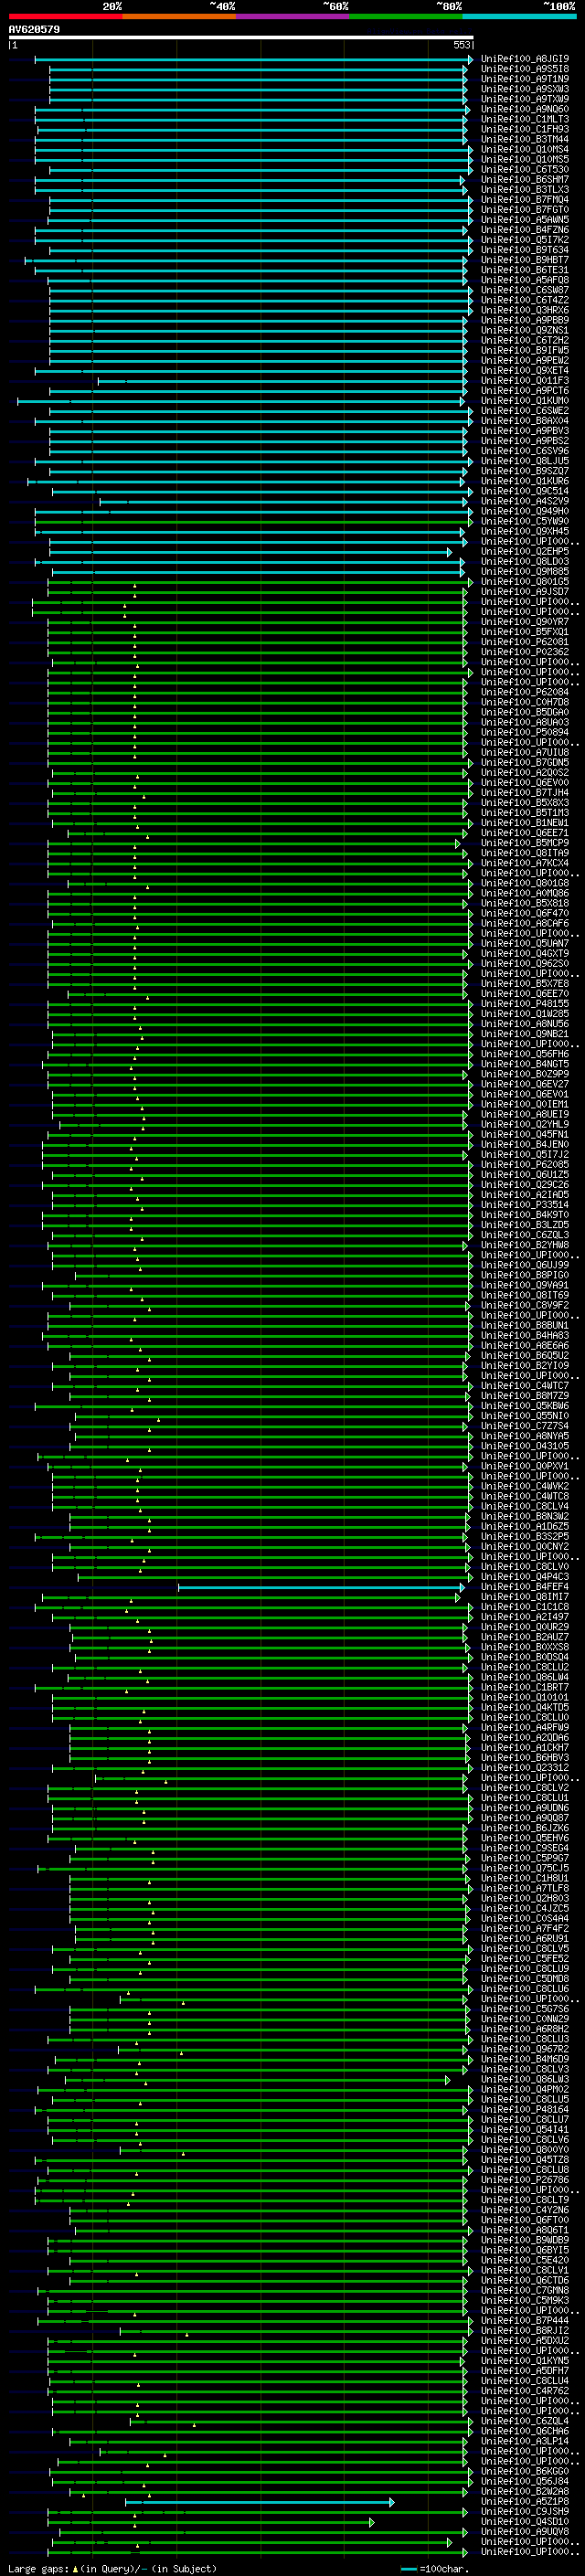Select the UniRef100_Q3HRX6 label
Viewport: 585px width, 2576px height.
[x=525, y=310]
